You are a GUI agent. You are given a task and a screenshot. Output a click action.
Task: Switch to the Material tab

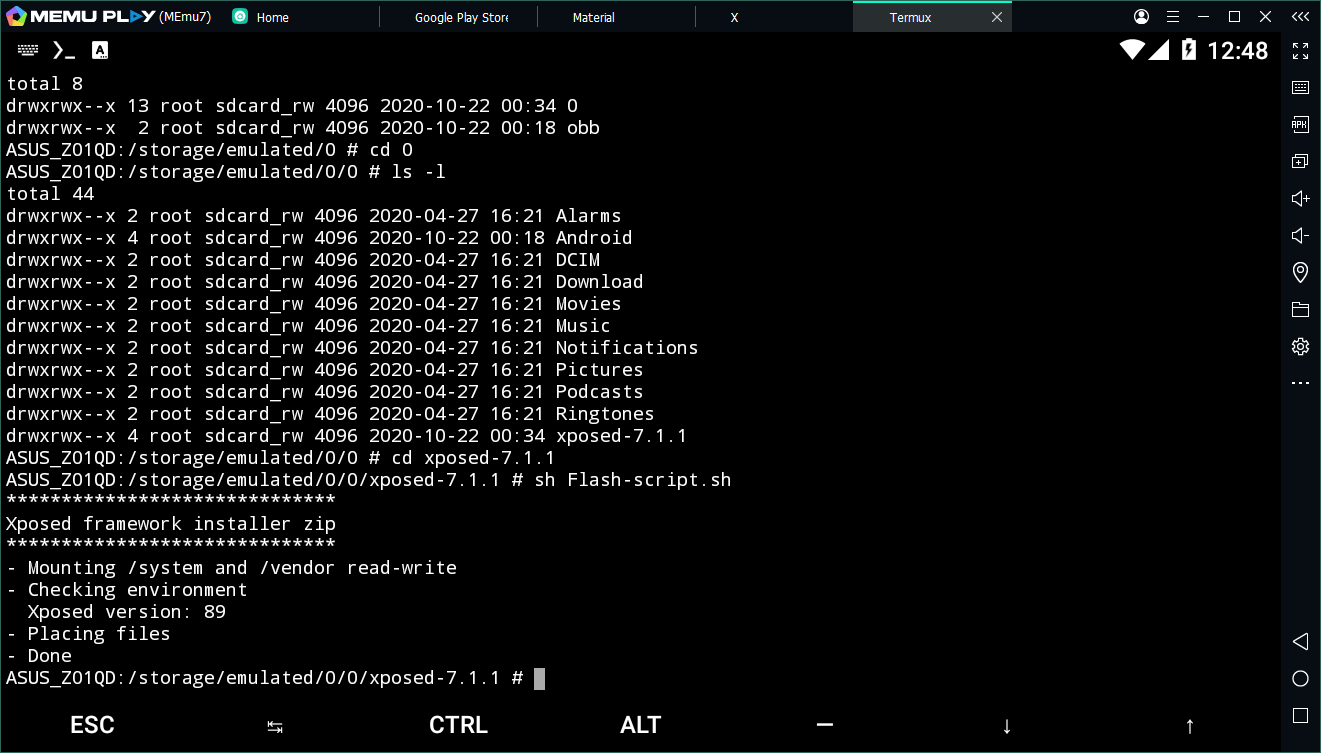coord(594,17)
